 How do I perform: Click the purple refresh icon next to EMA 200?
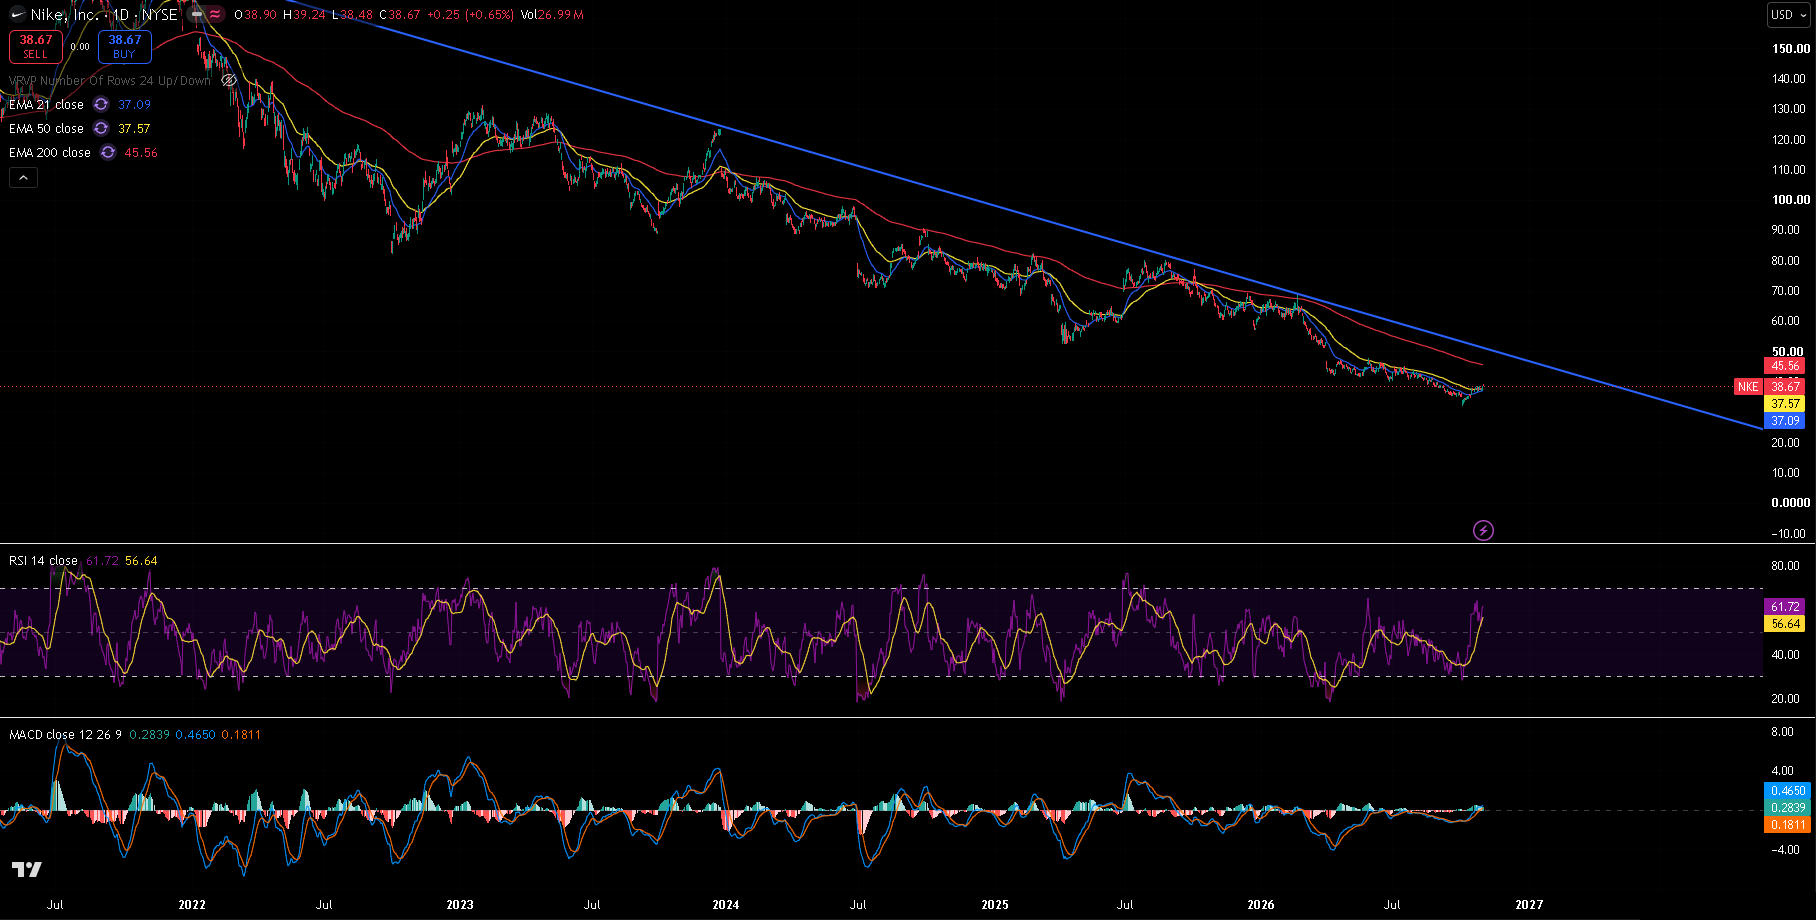[x=108, y=152]
